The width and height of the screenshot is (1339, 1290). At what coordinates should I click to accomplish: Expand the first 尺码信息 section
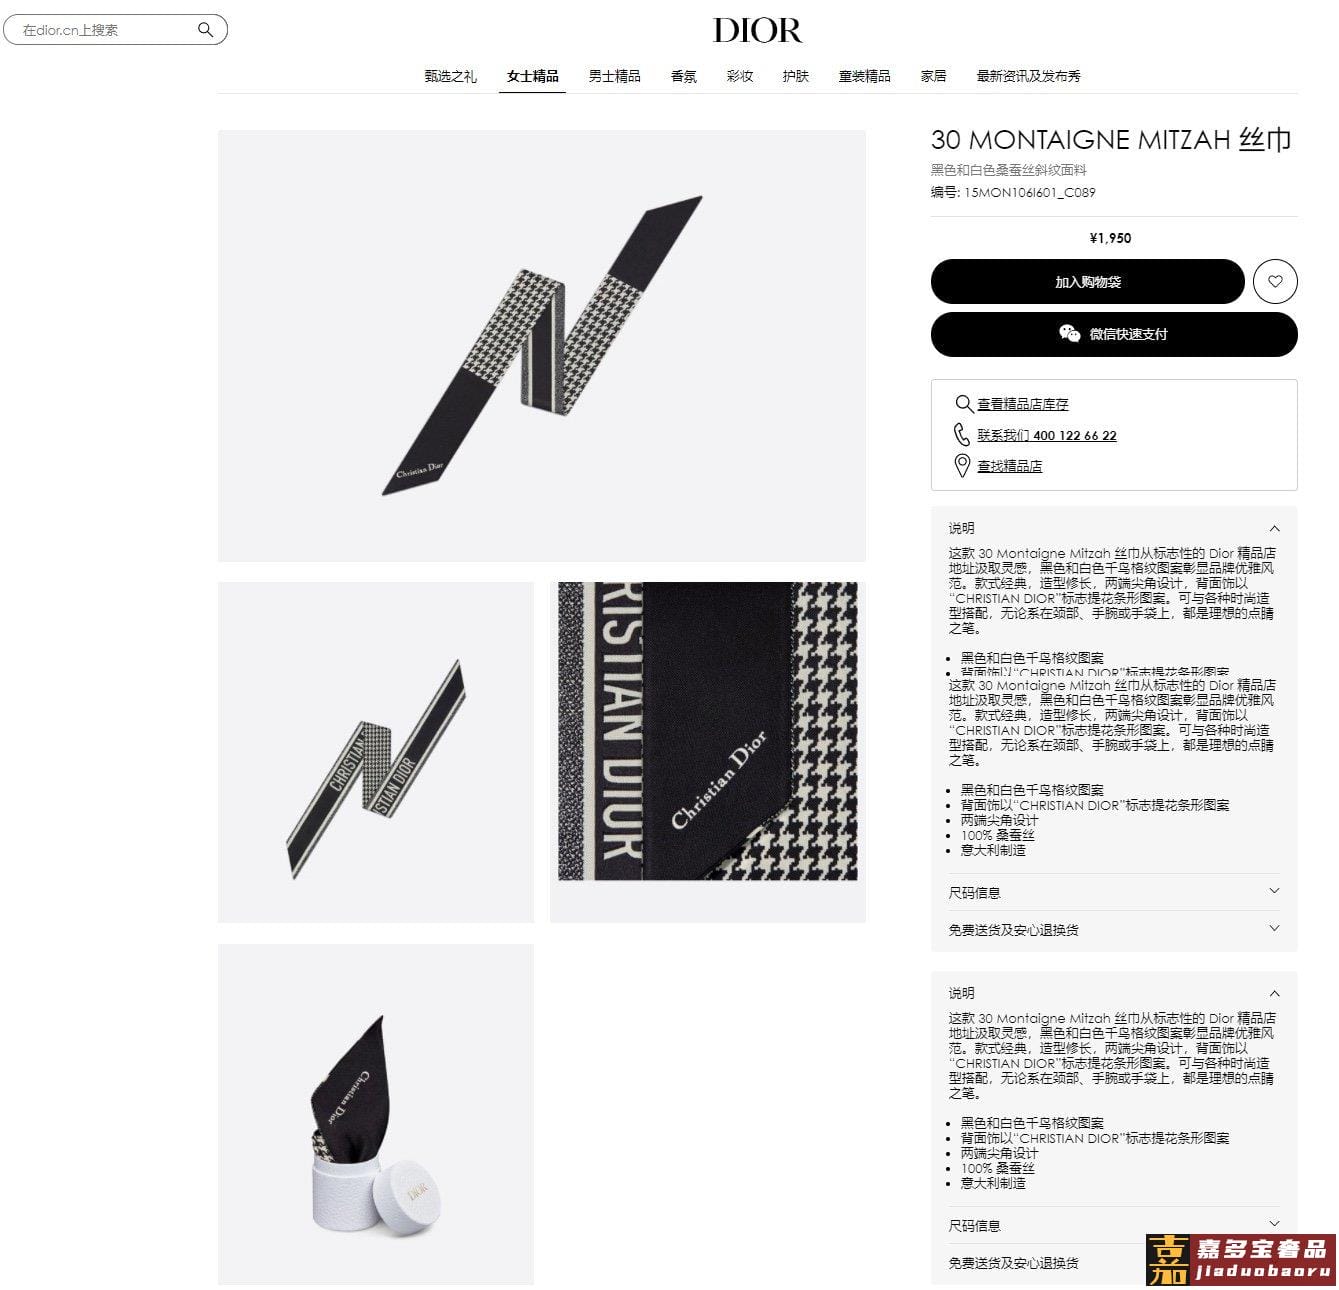[x=1114, y=892]
